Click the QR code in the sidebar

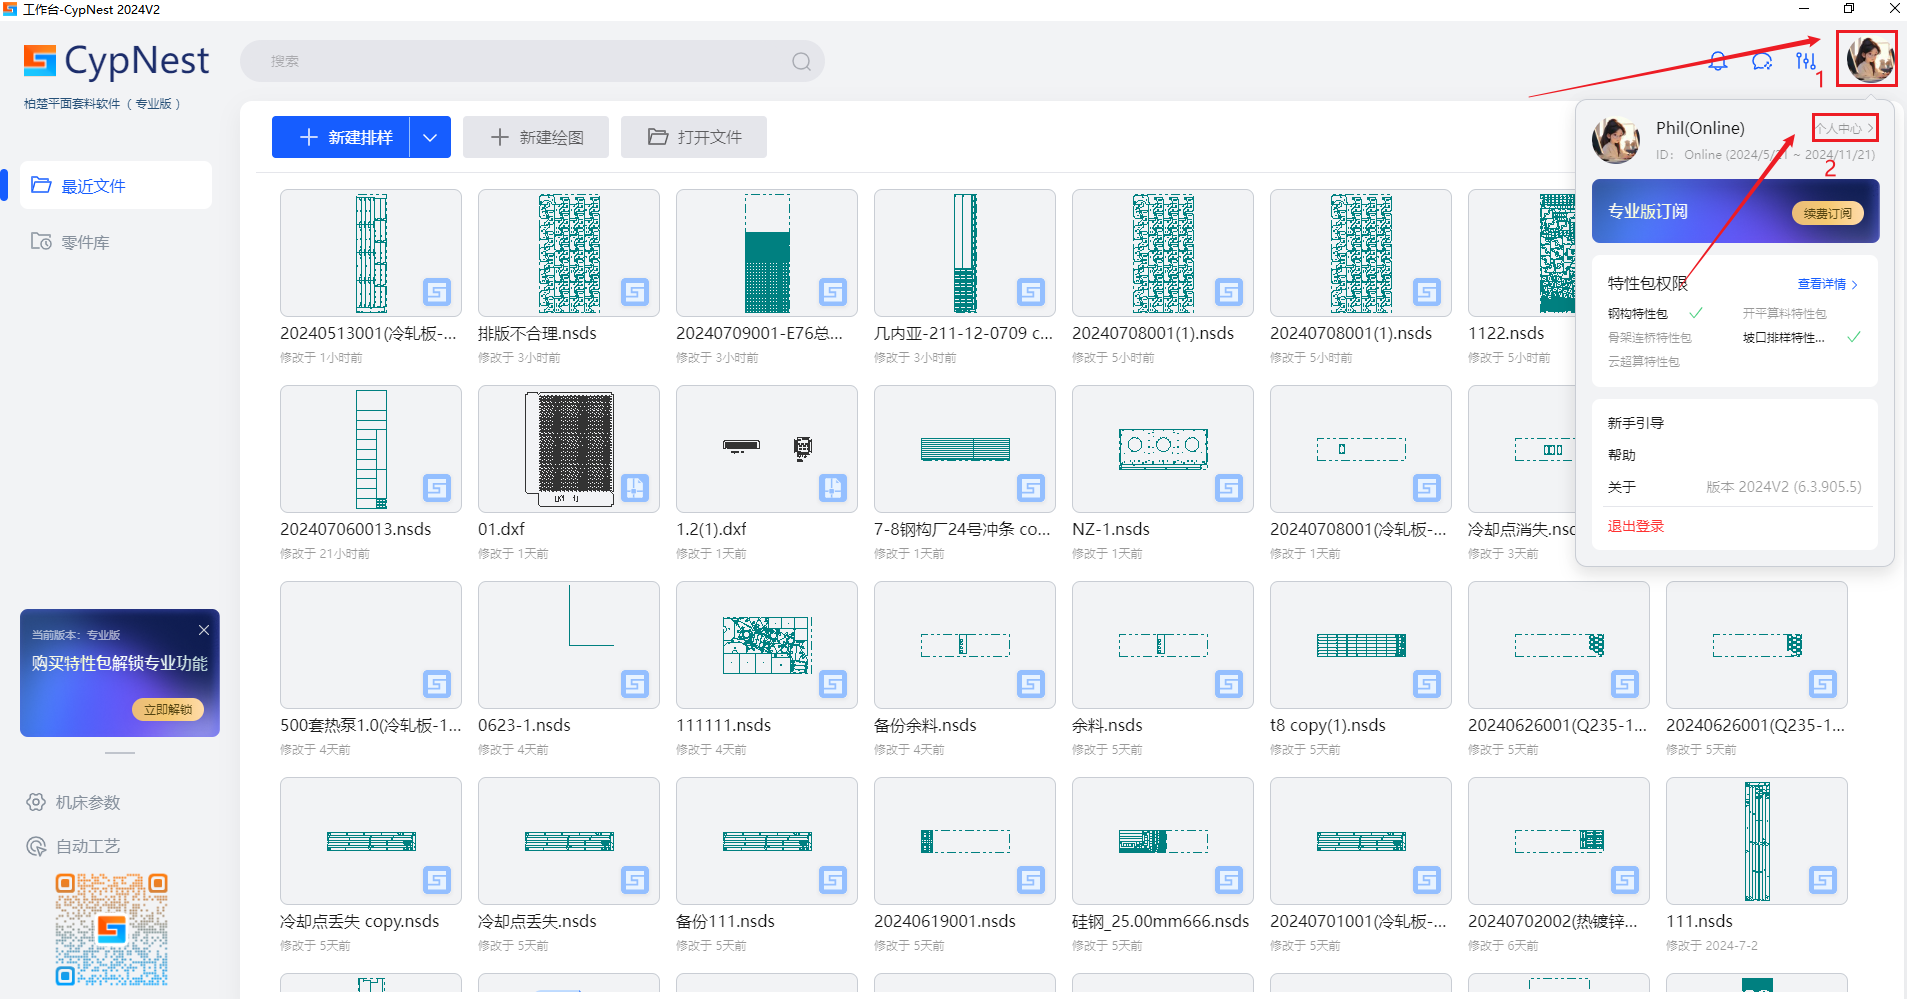pos(111,929)
